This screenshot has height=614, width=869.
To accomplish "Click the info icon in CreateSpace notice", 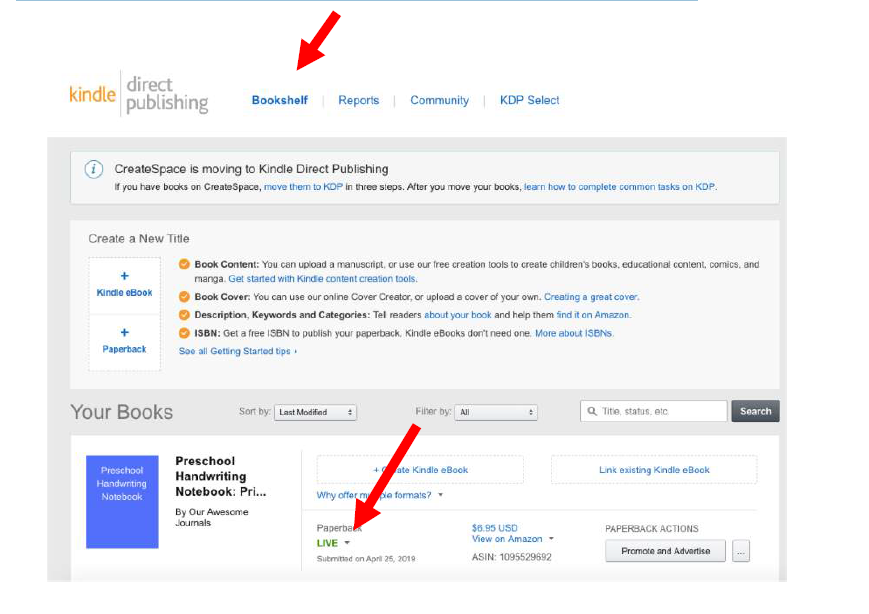I will tap(94, 169).
